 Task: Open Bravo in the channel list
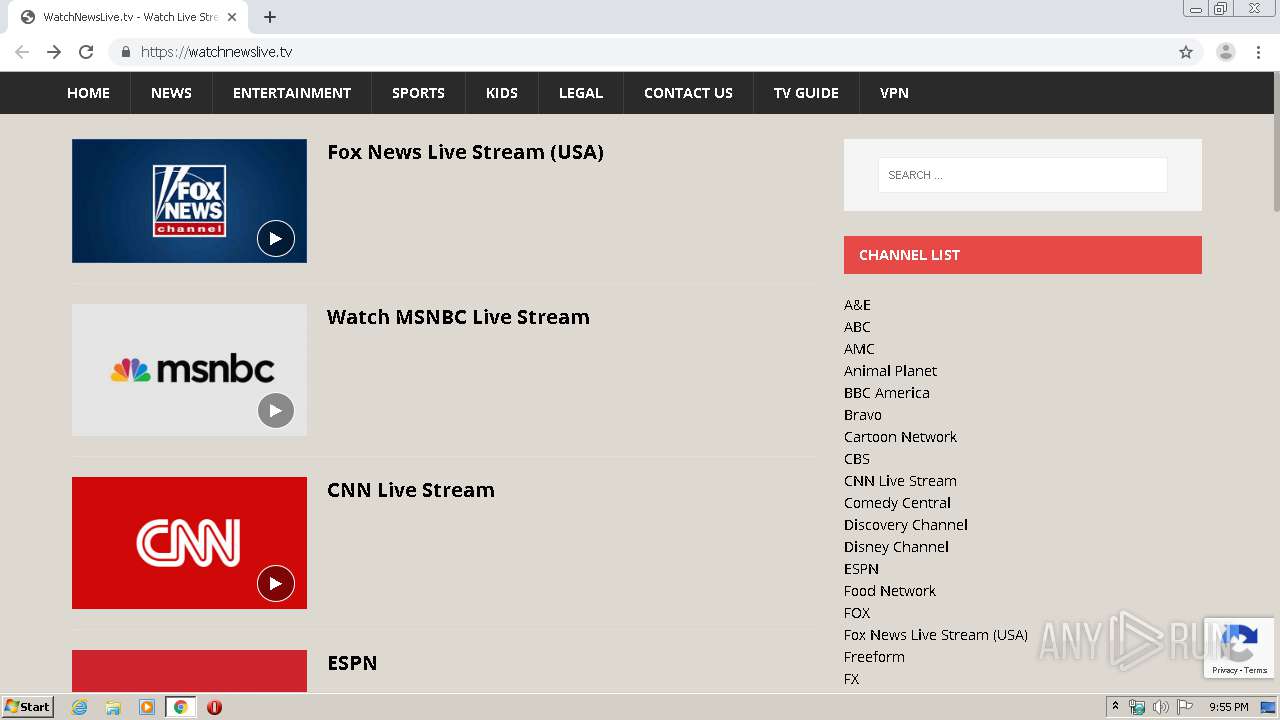863,415
